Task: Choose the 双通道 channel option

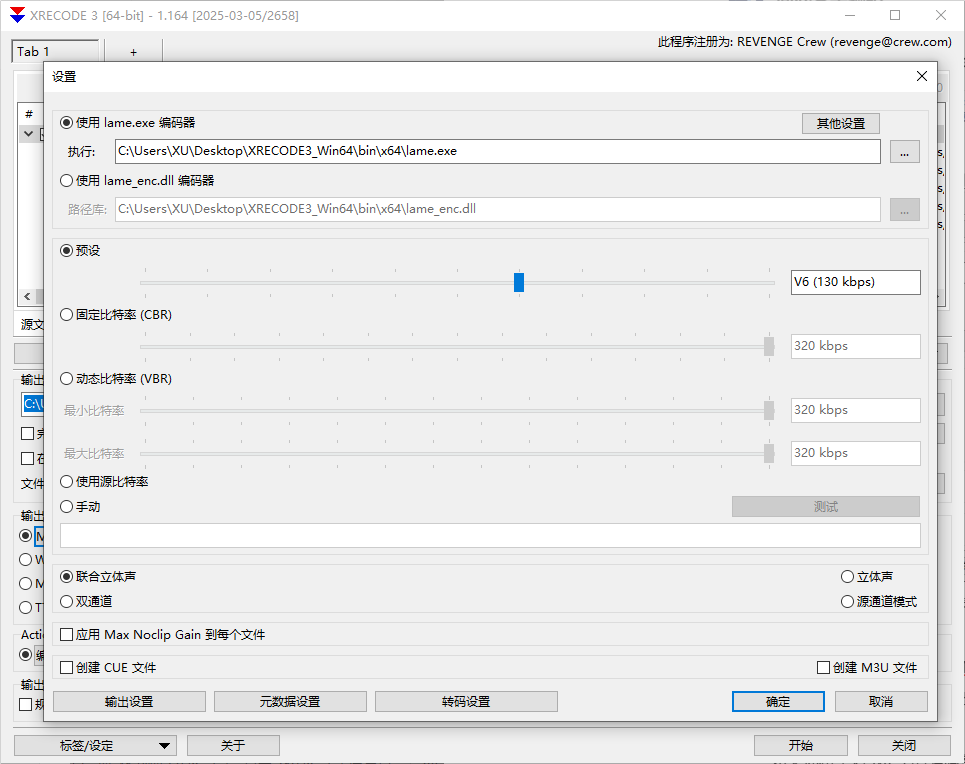Action: pyautogui.click(x=66, y=601)
